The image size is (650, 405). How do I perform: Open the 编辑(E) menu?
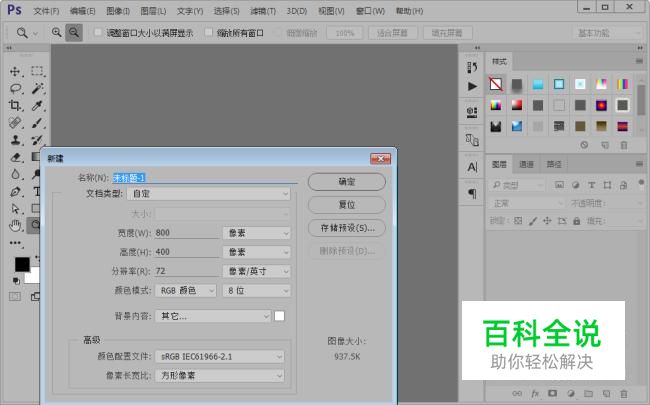pyautogui.click(x=82, y=11)
